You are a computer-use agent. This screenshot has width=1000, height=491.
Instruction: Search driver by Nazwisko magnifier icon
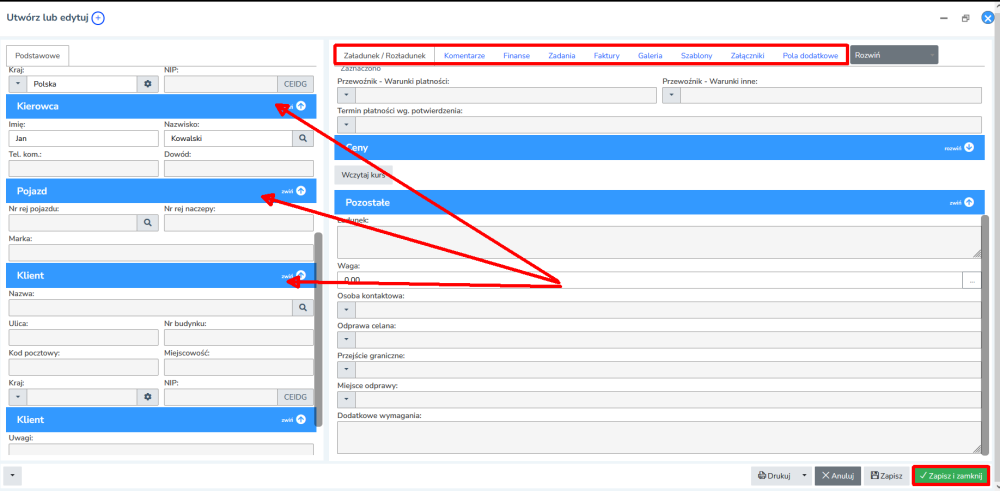coord(303,138)
